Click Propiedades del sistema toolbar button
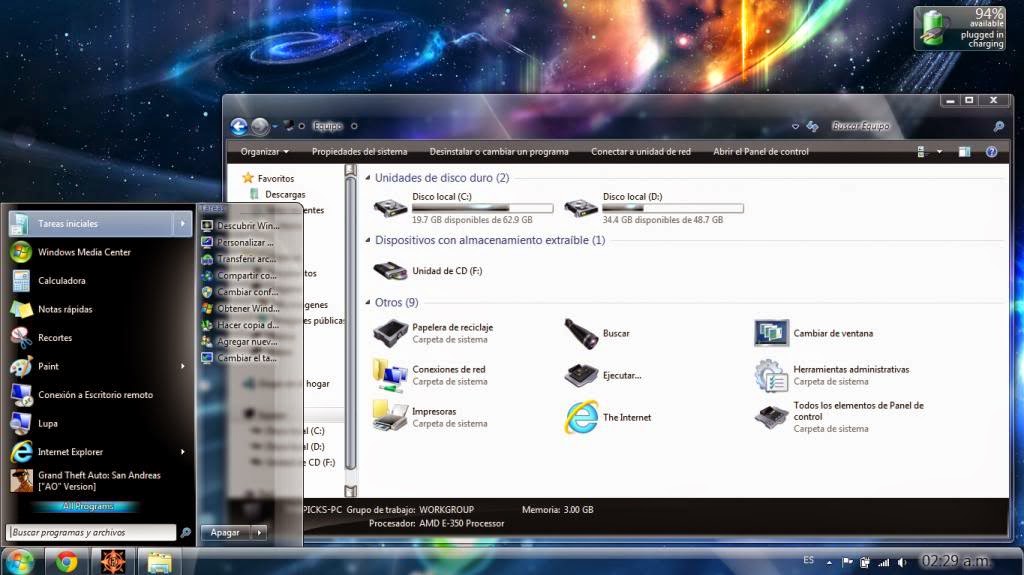 359,152
